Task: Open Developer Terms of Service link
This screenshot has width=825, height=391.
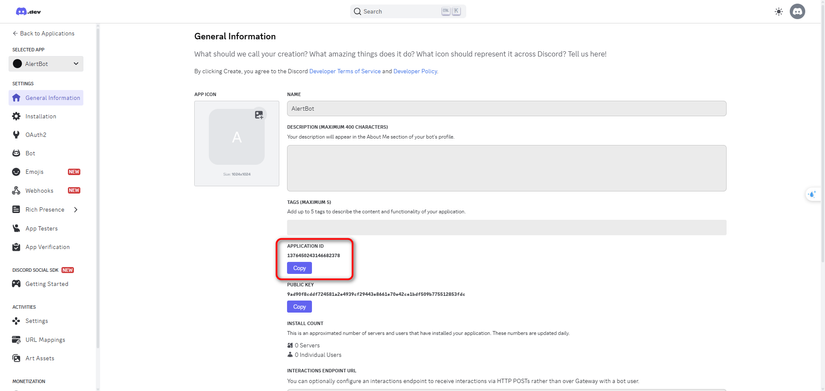Action: (x=345, y=71)
